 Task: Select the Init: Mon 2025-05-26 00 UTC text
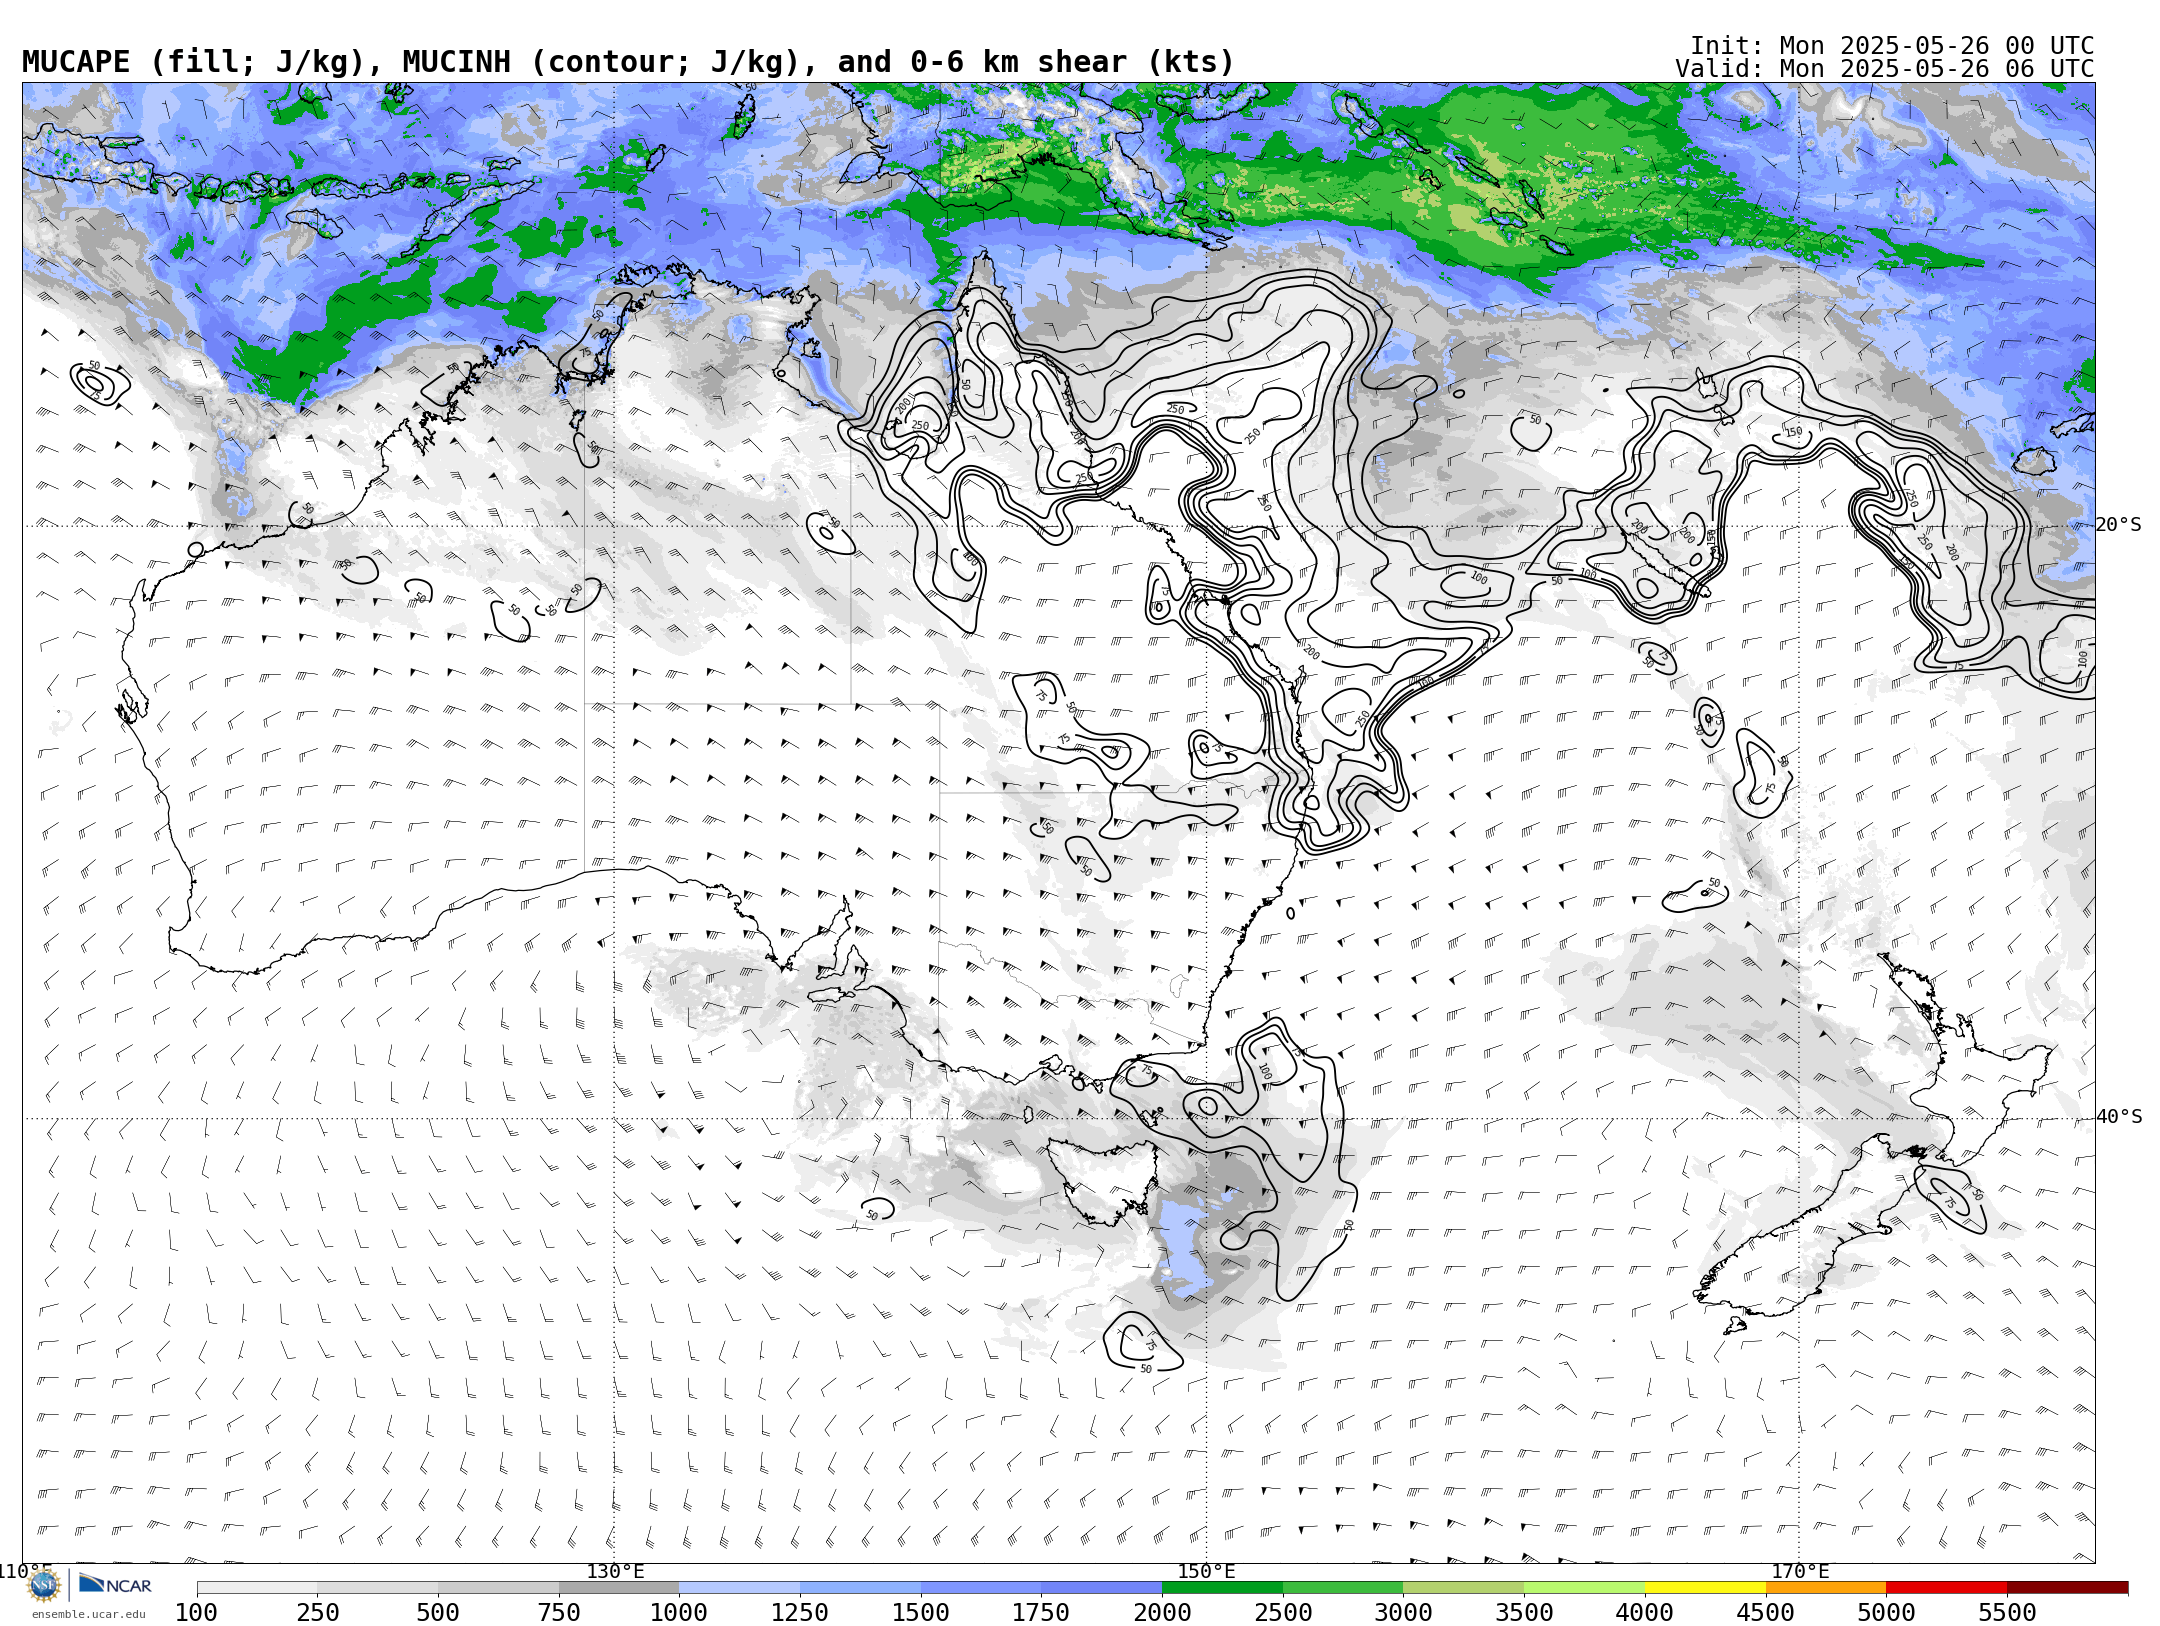tap(1892, 46)
